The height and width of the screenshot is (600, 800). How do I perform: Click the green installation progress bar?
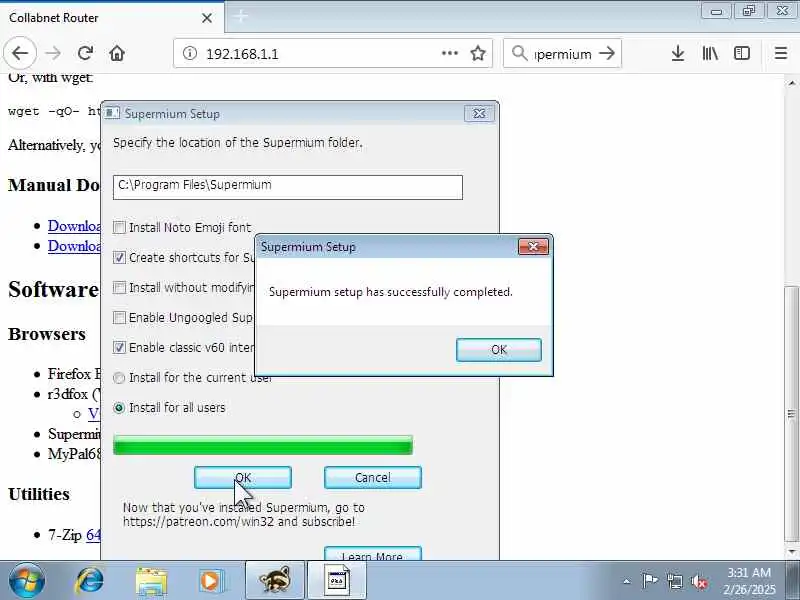(x=263, y=445)
